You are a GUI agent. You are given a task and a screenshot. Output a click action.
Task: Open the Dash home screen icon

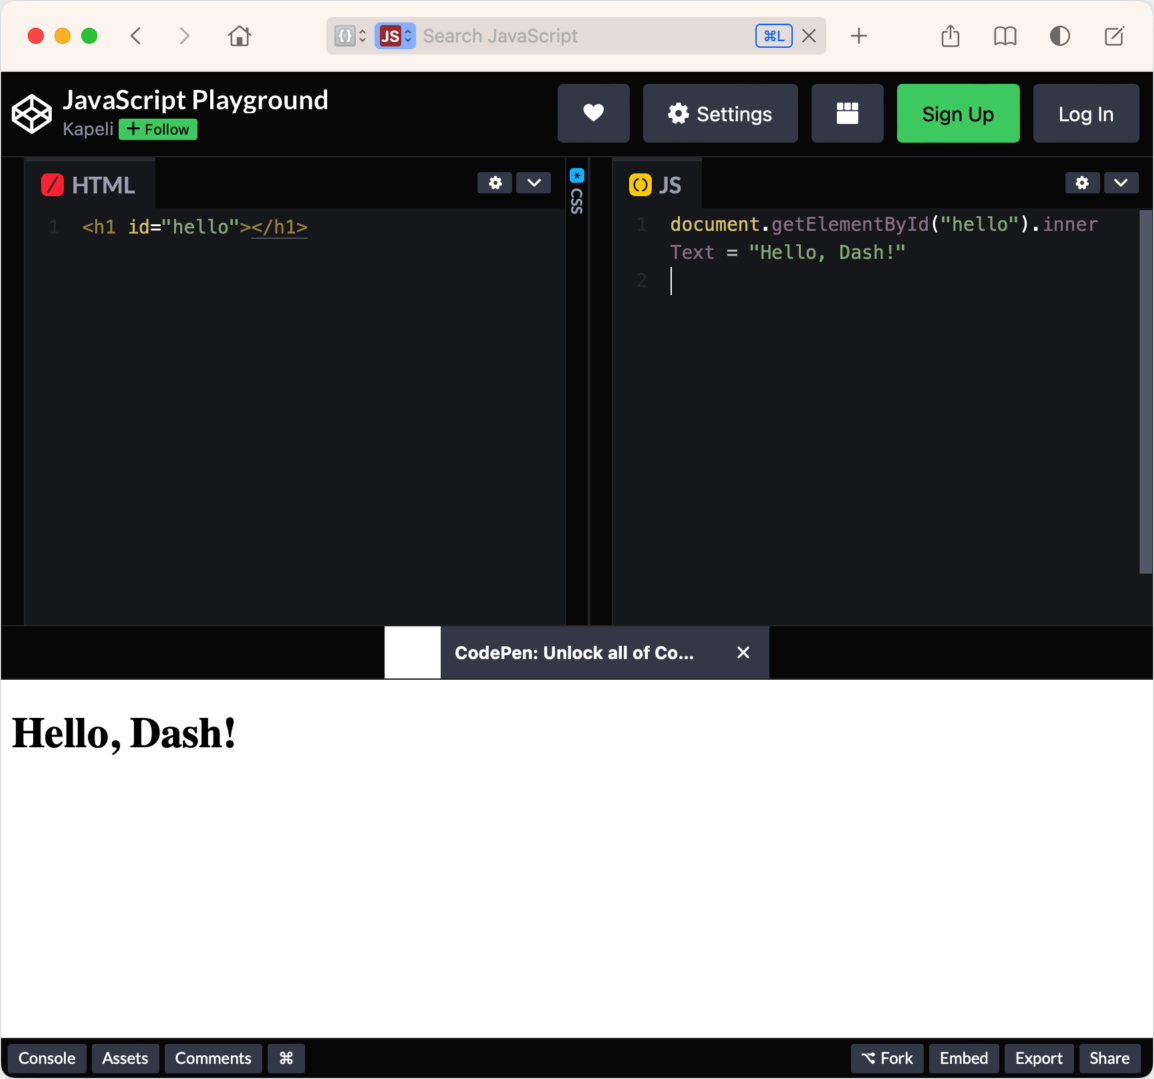point(239,36)
